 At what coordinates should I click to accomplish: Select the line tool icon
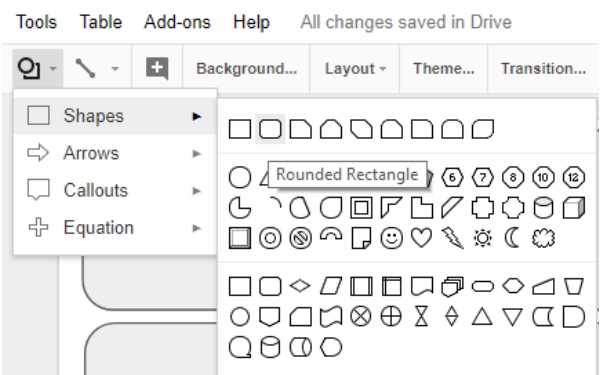[85, 68]
